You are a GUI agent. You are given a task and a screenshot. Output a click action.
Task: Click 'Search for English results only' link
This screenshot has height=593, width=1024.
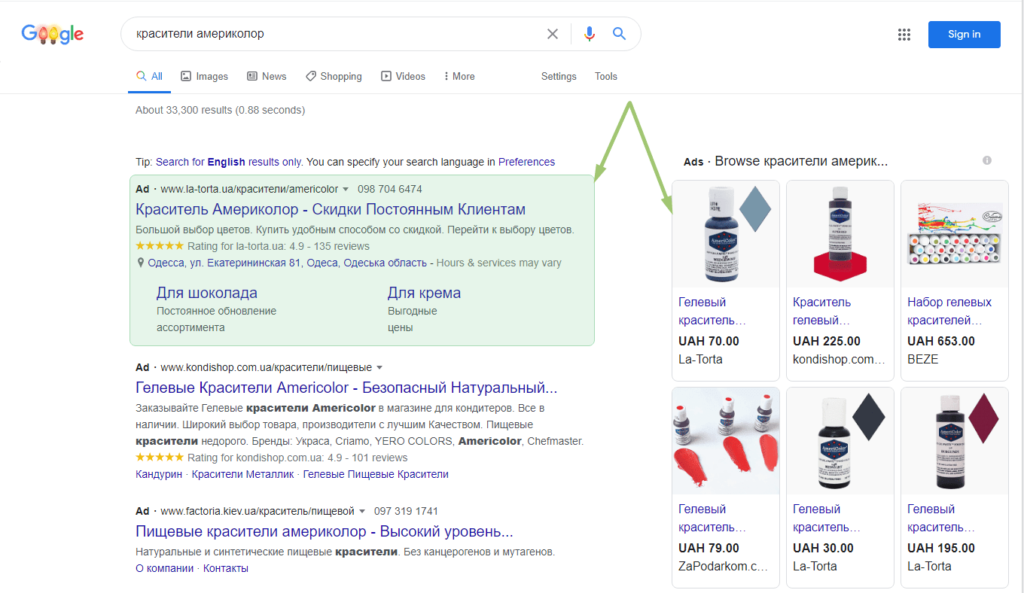(x=229, y=162)
